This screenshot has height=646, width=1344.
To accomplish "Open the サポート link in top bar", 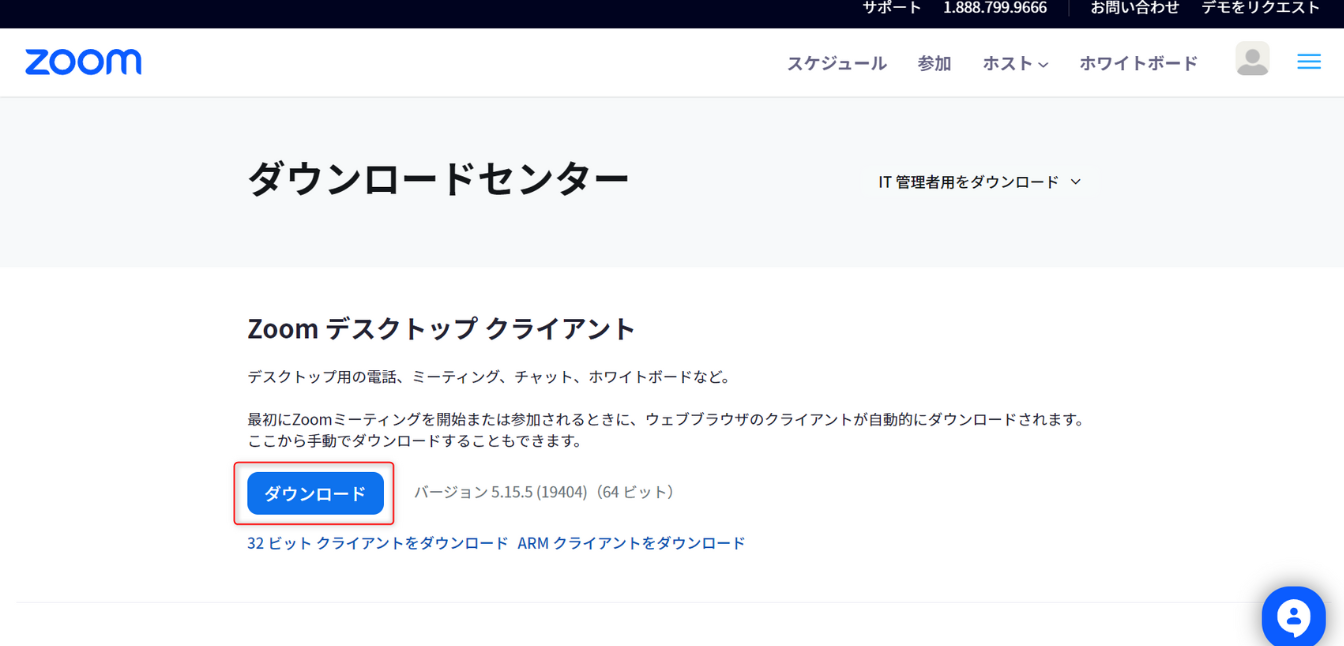I will coord(891,8).
